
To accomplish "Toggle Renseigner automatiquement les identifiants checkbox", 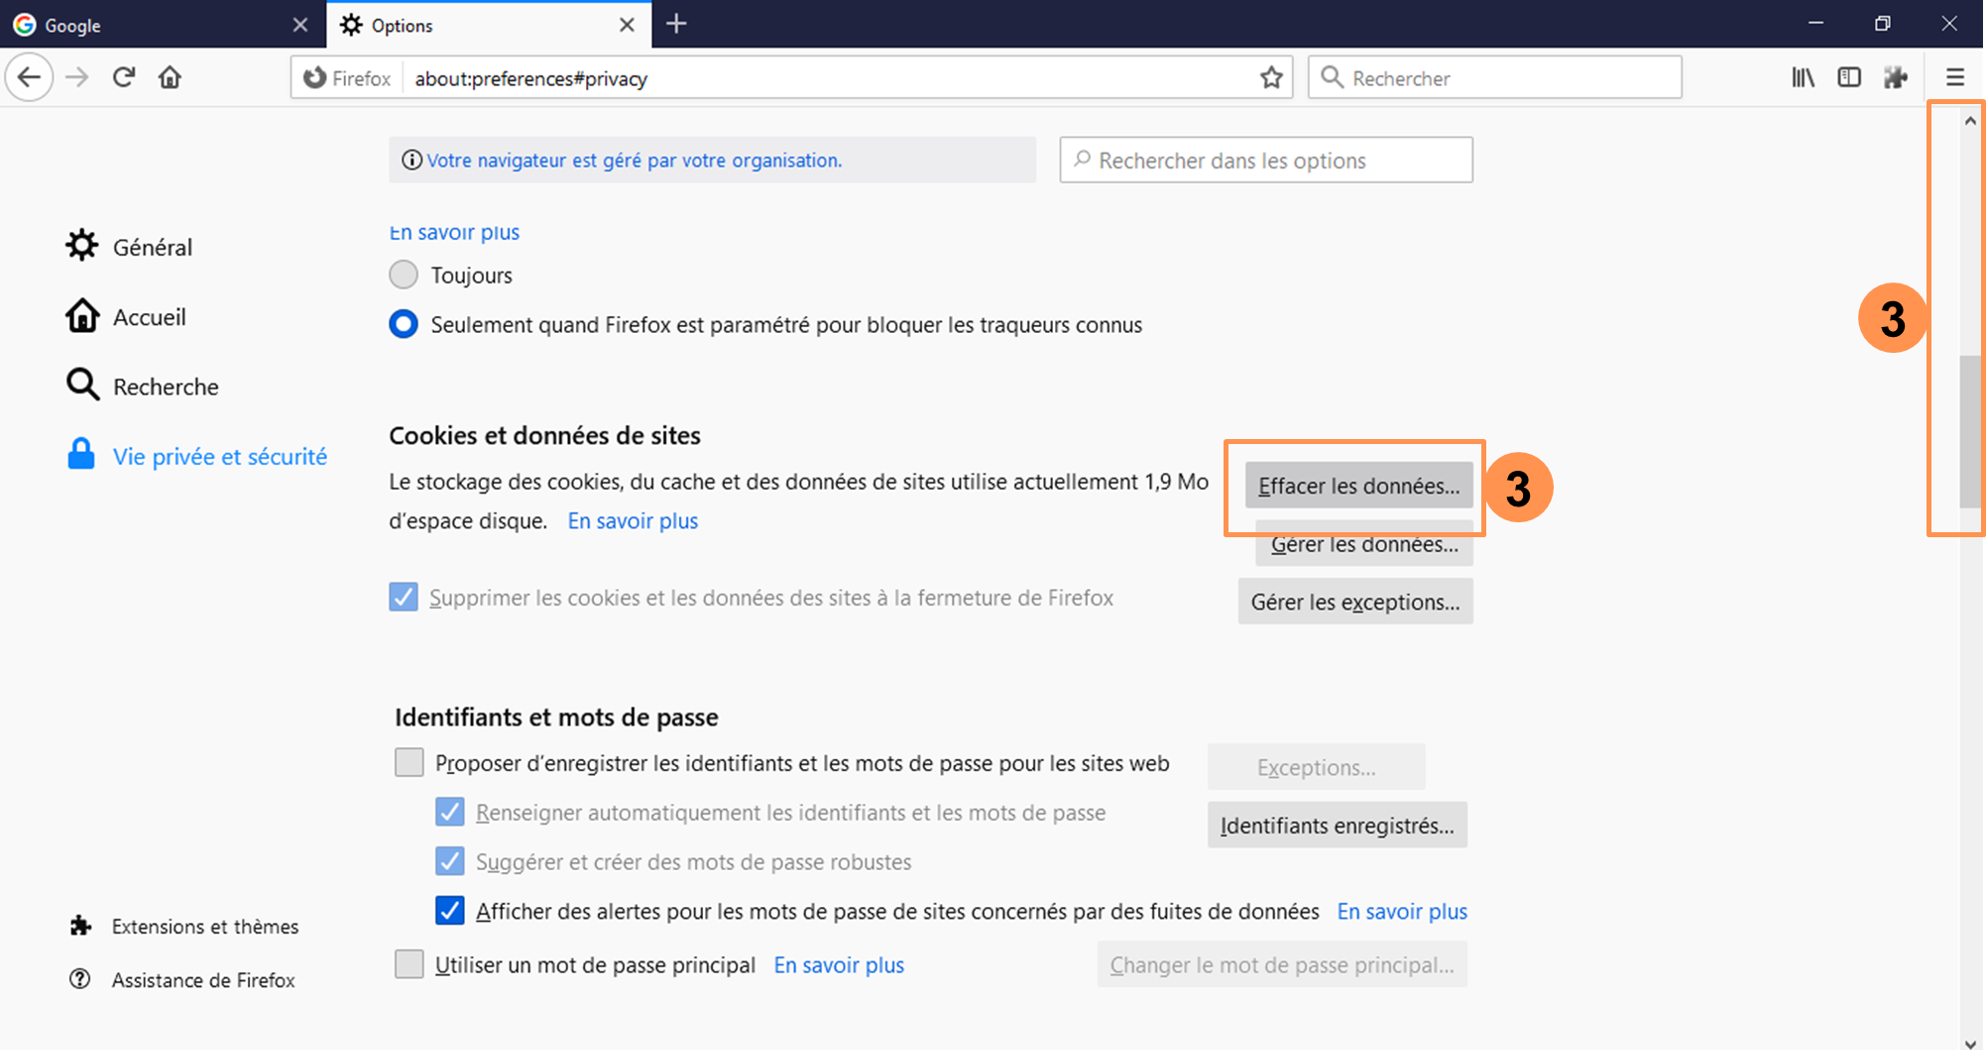I will pyautogui.click(x=450, y=811).
